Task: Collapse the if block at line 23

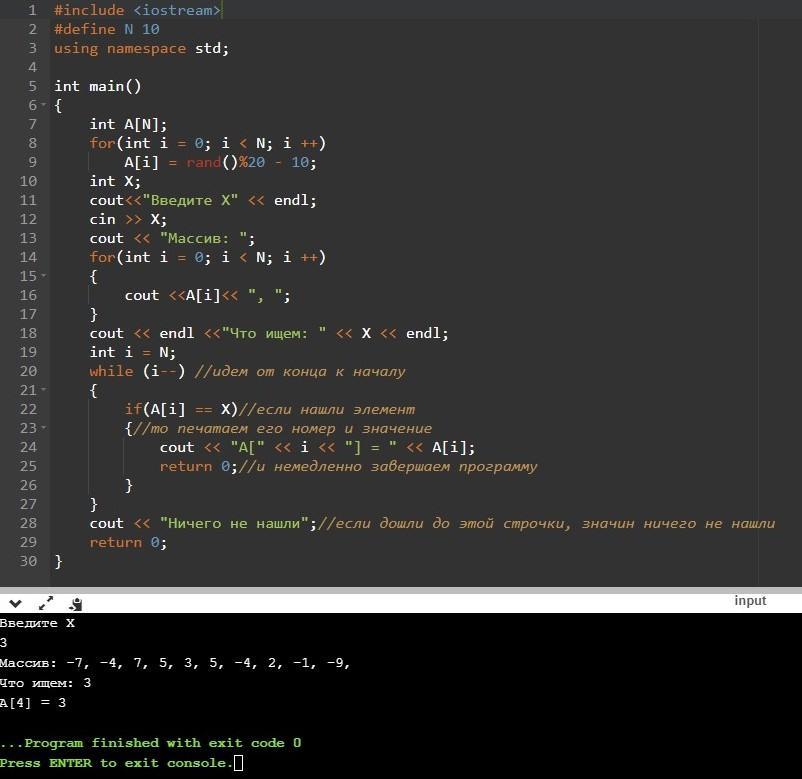Action: click(x=43, y=429)
